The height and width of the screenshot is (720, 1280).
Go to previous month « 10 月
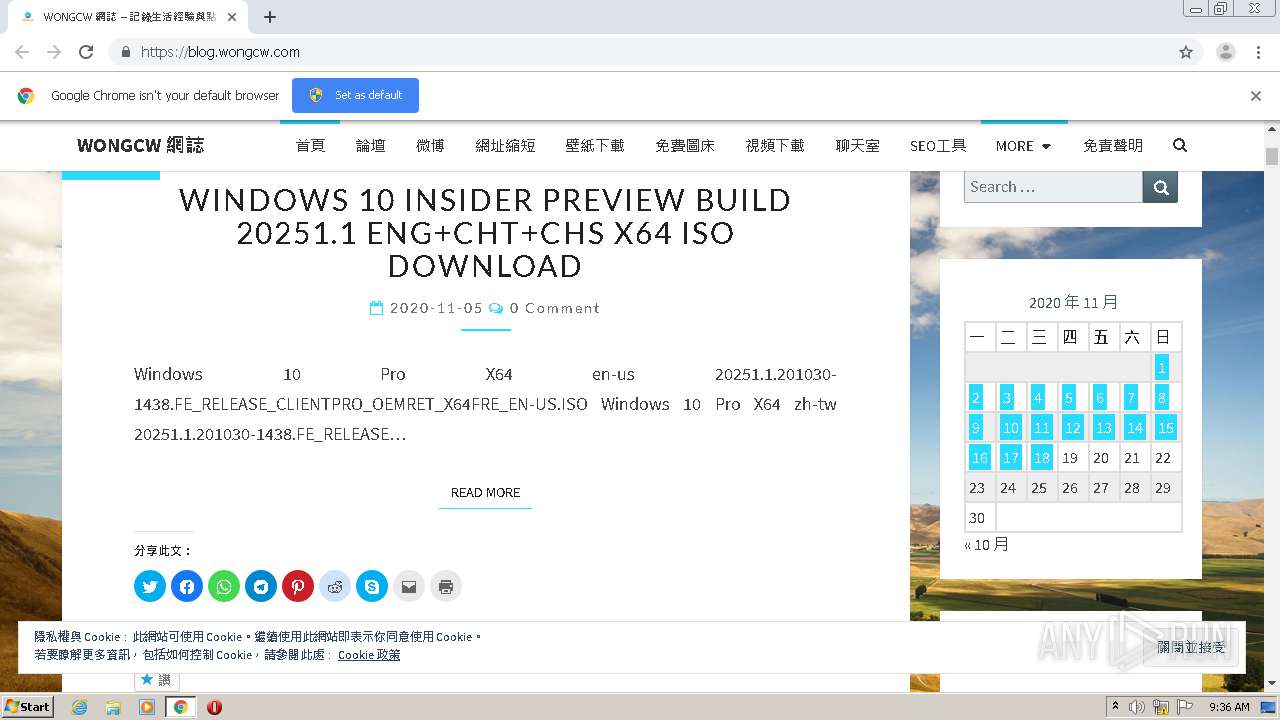tap(986, 545)
